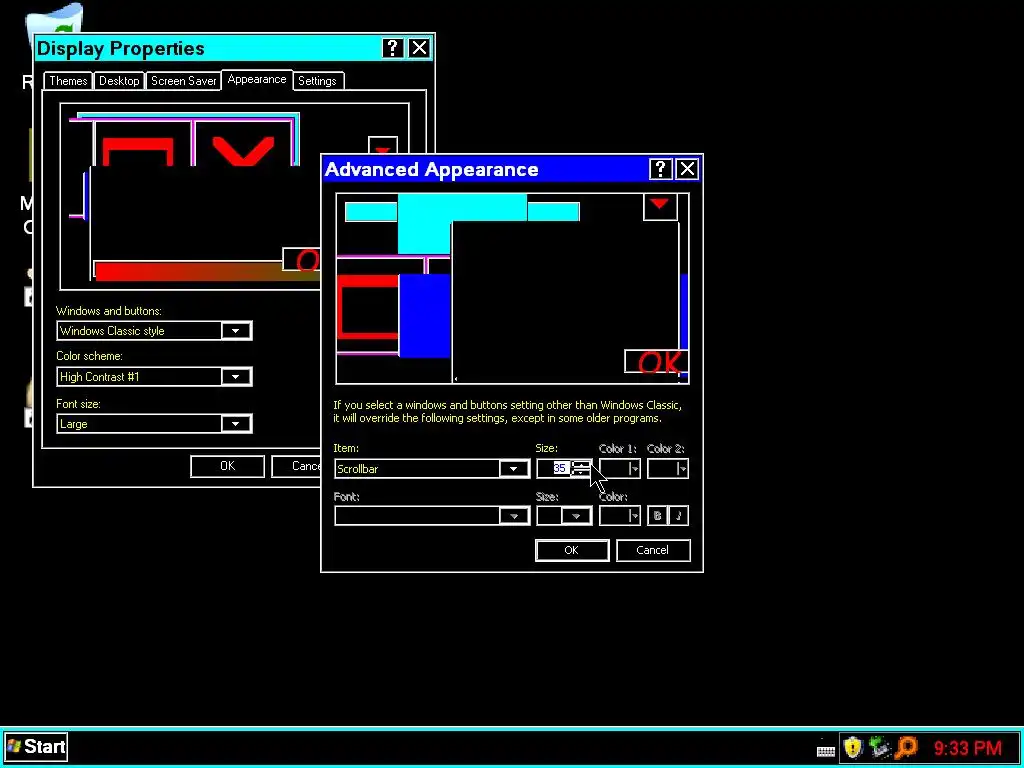Click help button in Display Properties title bar
The width and height of the screenshot is (1024, 768).
(392, 48)
